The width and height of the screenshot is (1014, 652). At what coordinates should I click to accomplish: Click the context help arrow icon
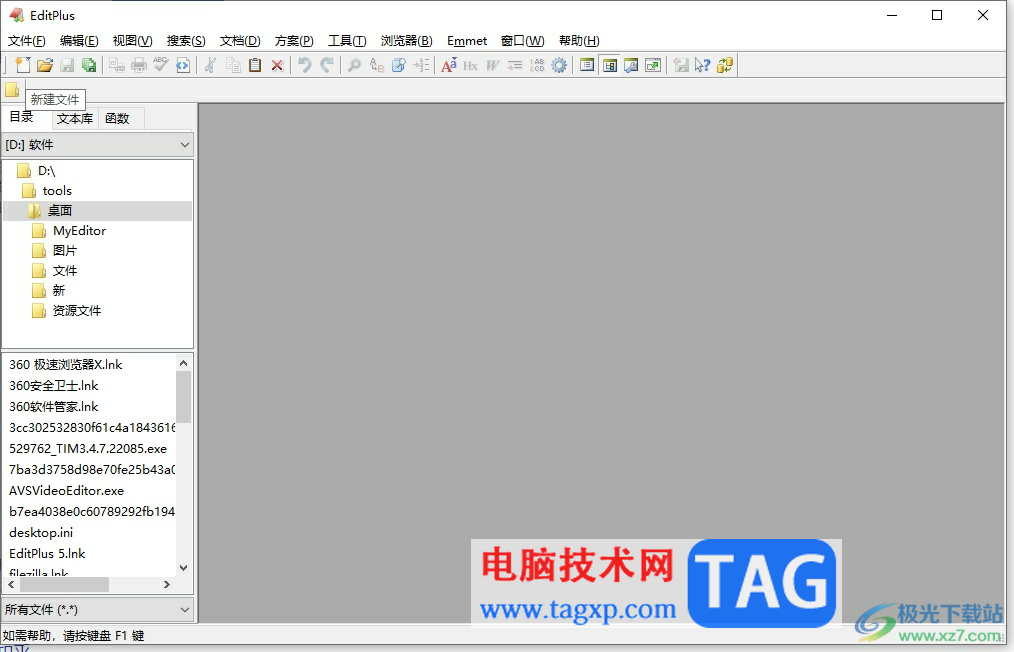(702, 65)
